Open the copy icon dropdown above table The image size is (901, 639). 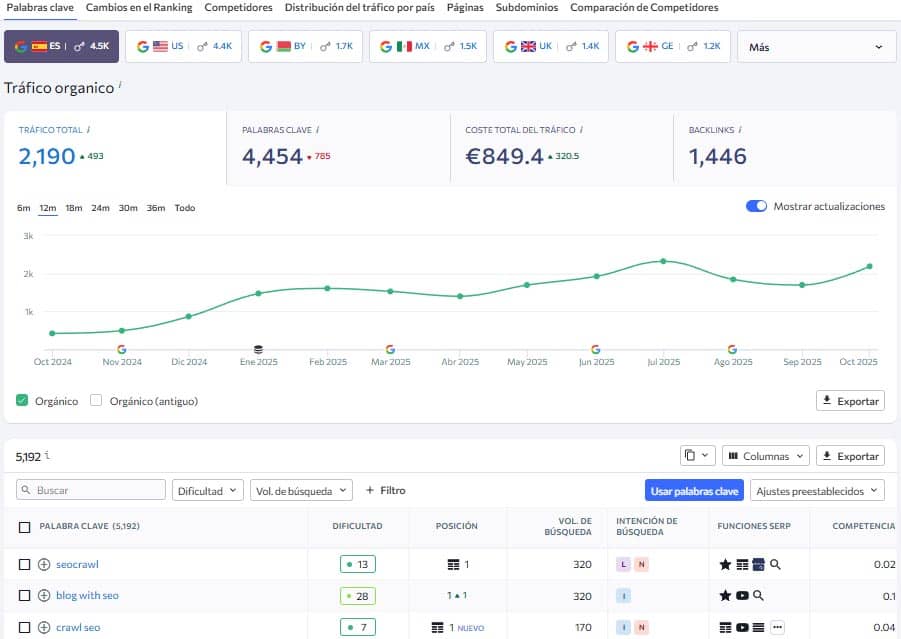click(698, 455)
